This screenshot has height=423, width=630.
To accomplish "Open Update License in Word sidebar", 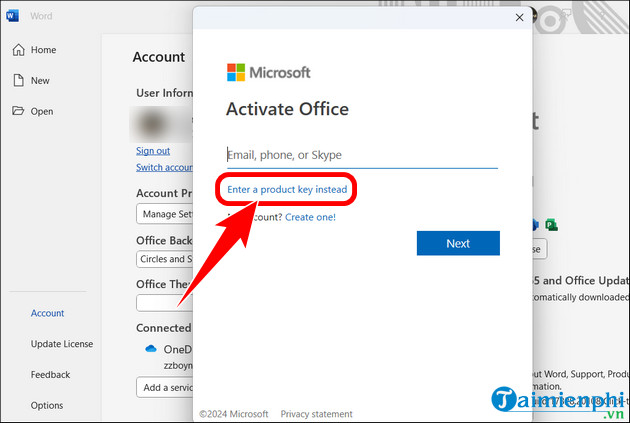I will pyautogui.click(x=62, y=344).
